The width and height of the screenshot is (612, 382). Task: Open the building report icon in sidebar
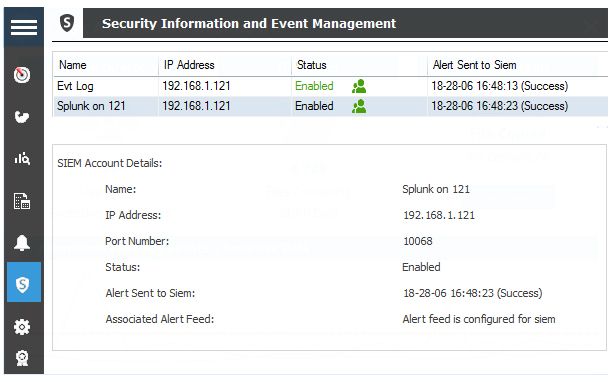pos(22,201)
